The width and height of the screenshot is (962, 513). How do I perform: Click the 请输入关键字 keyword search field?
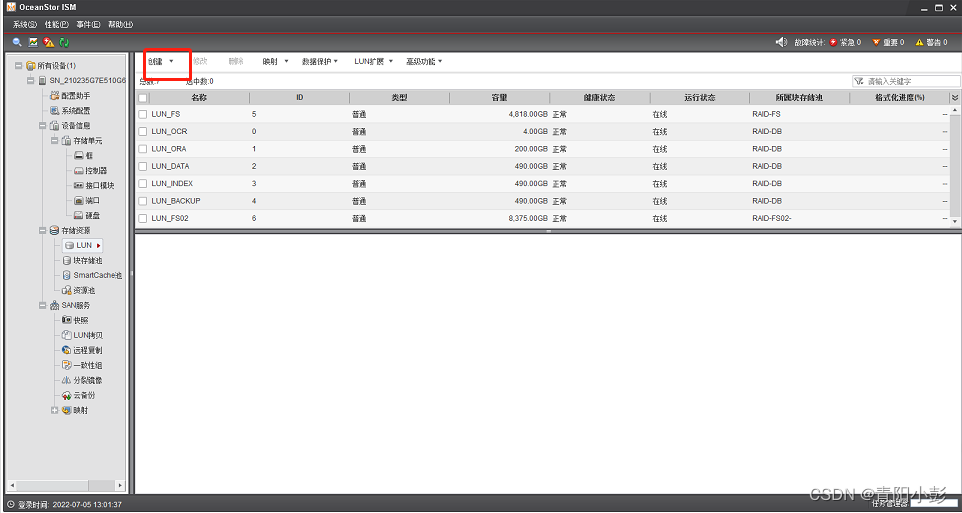906,81
